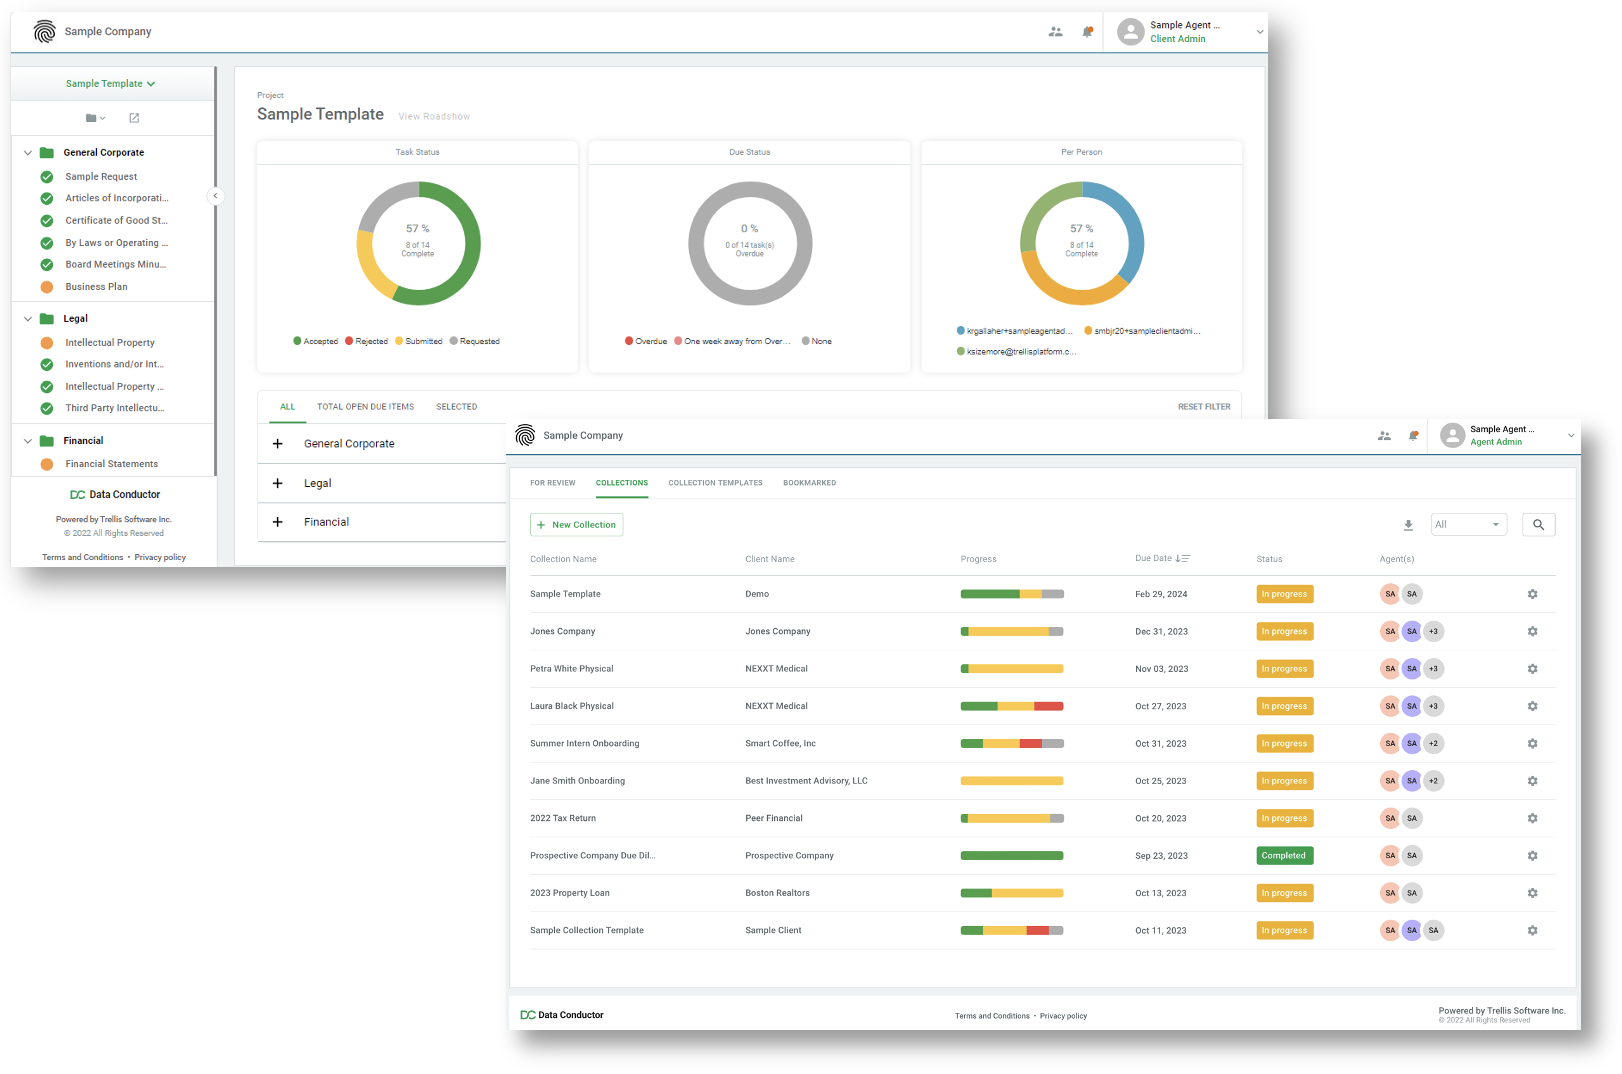This screenshot has width=1622, height=1074.
Task: Switch to the Total Open Due Items tab
Action: pyautogui.click(x=365, y=407)
